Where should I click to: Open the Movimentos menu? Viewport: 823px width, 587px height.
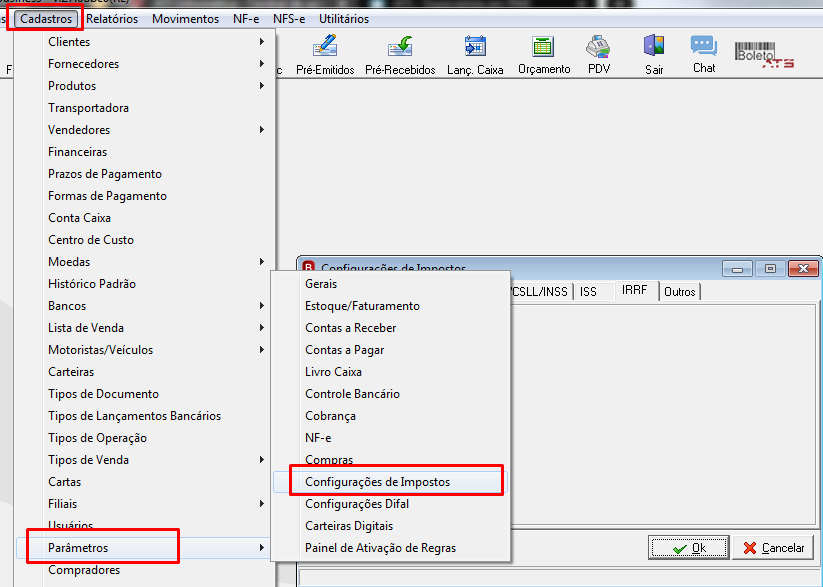point(185,19)
